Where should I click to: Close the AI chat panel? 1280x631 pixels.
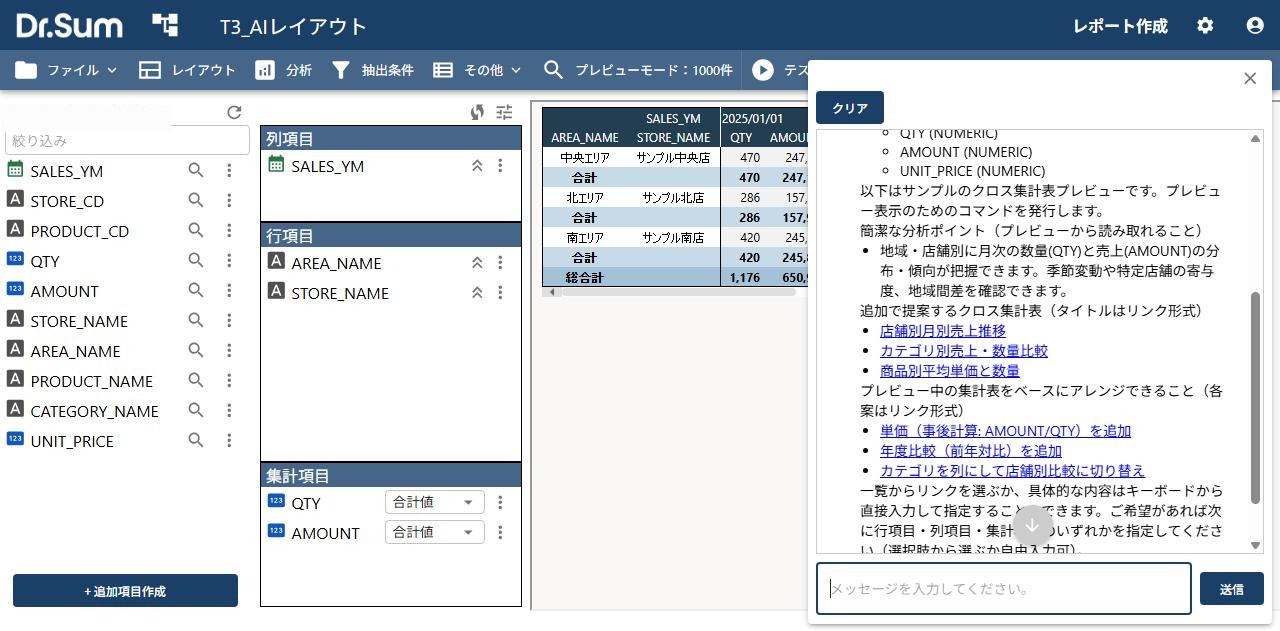[x=1250, y=78]
